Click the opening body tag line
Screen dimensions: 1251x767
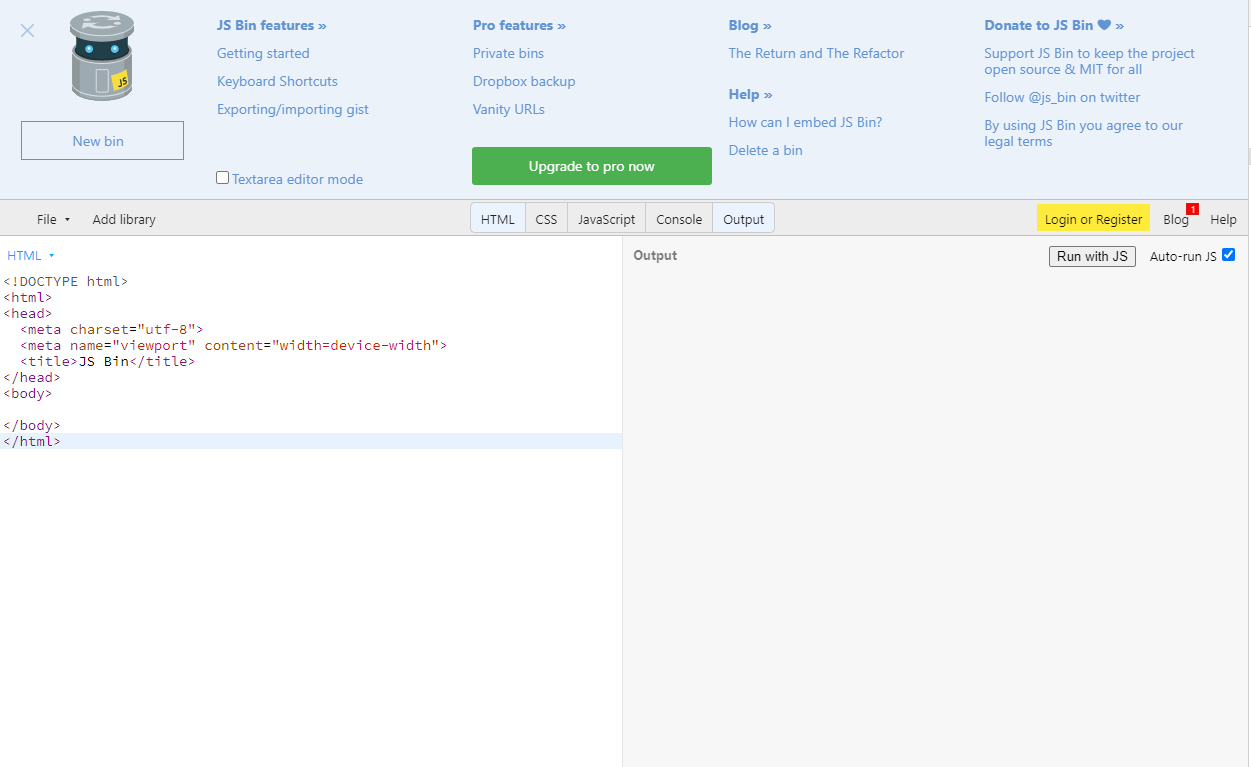pos(28,393)
